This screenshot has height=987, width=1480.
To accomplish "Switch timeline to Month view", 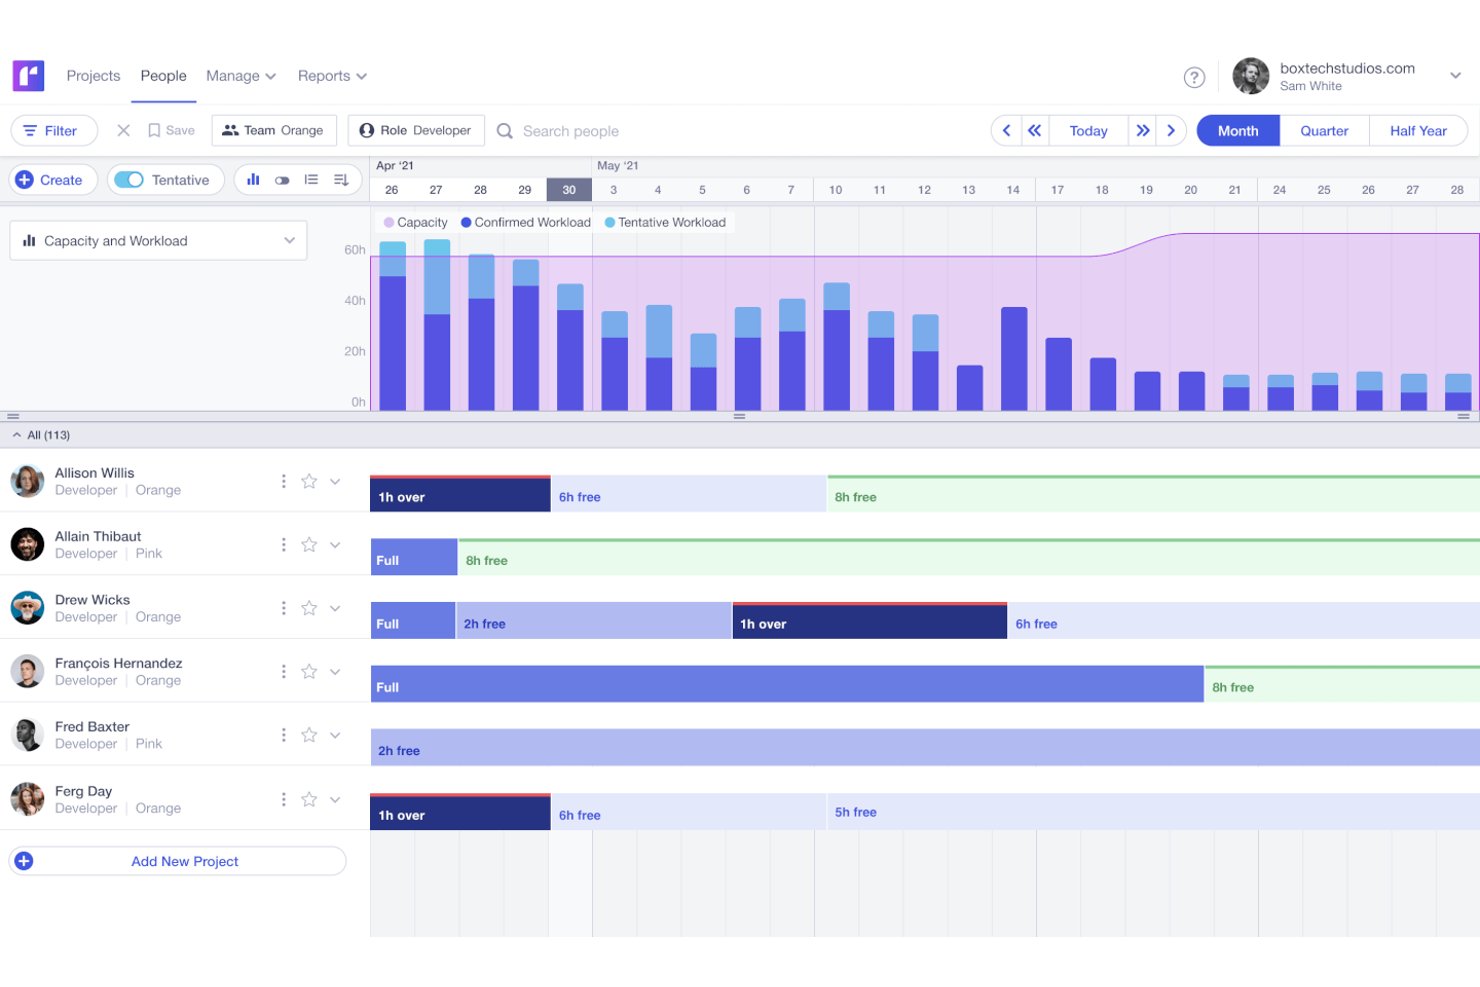I will click(x=1238, y=131).
